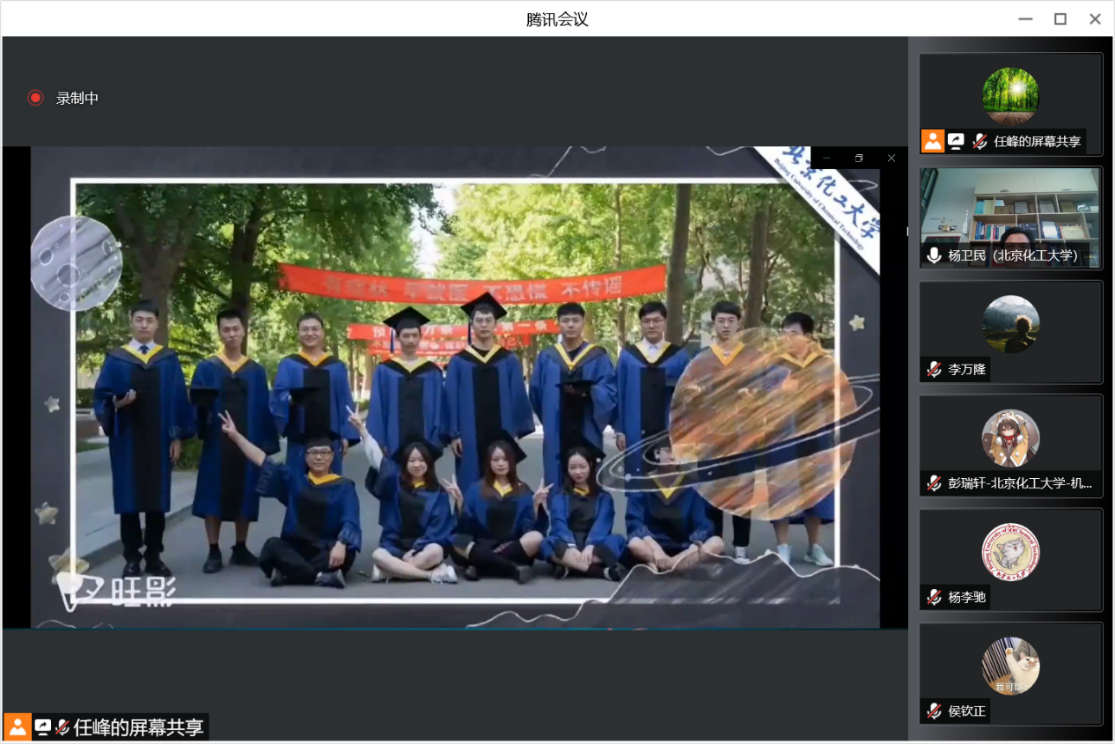Click the 腾讯会议 title bar text
Image resolution: width=1115 pixels, height=744 pixels.
pos(557,19)
